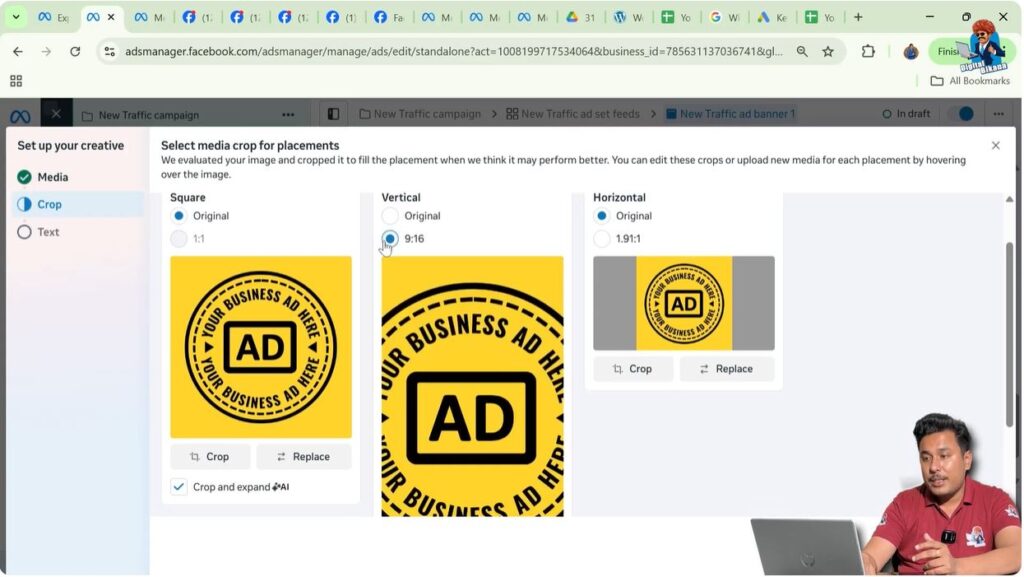Select the 1:1 ratio for Square placement
1024x577 pixels.
point(178,239)
